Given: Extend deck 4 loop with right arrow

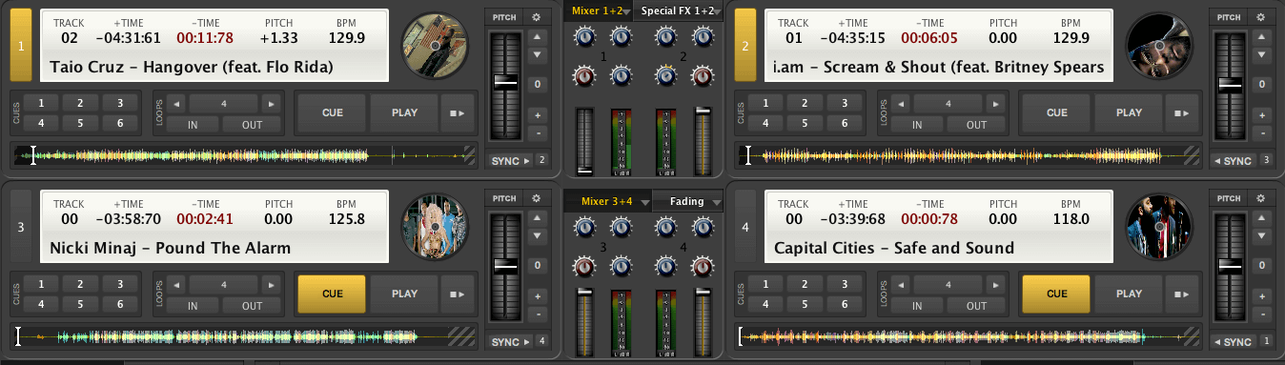Looking at the screenshot, I should click(x=995, y=284).
